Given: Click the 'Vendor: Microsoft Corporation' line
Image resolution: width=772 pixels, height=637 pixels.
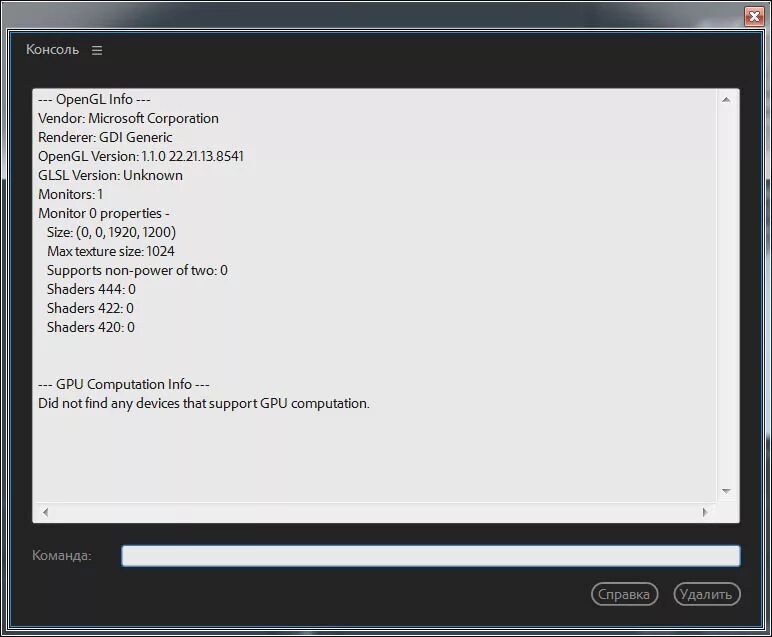Looking at the screenshot, I should pos(129,118).
